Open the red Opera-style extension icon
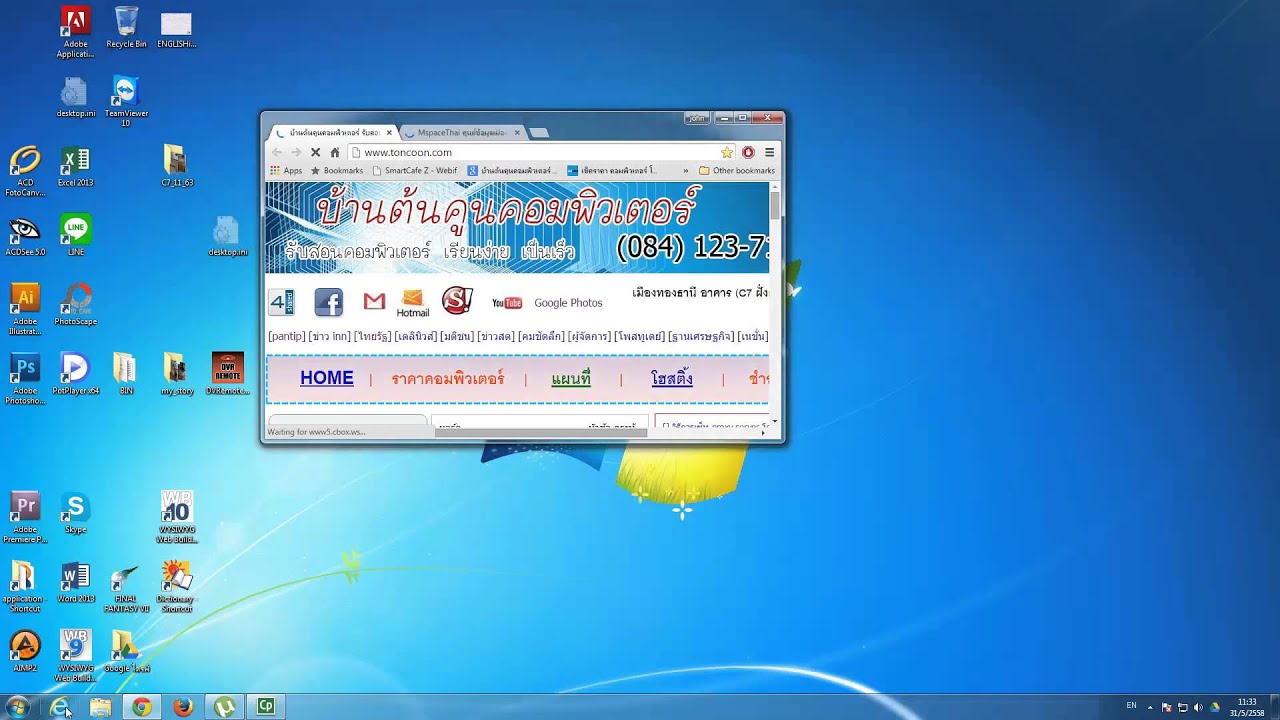1280x720 pixels. click(x=748, y=152)
